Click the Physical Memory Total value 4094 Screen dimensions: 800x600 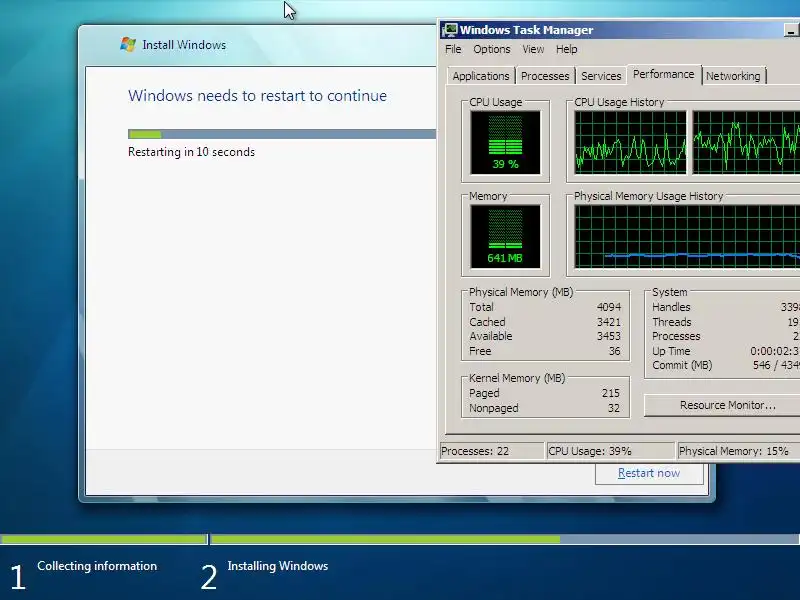609,307
